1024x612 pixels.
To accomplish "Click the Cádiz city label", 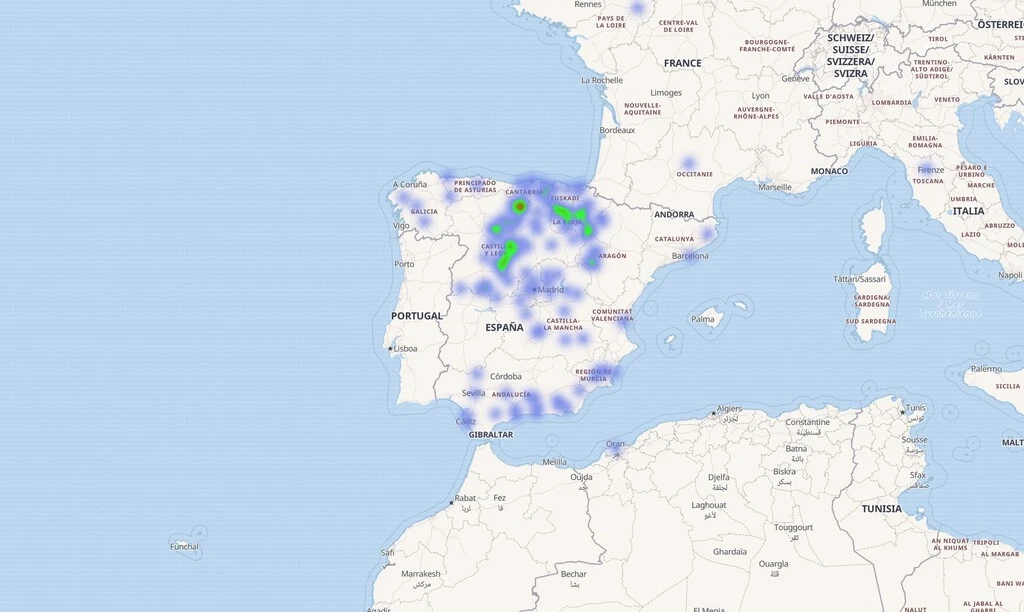I will tap(466, 421).
